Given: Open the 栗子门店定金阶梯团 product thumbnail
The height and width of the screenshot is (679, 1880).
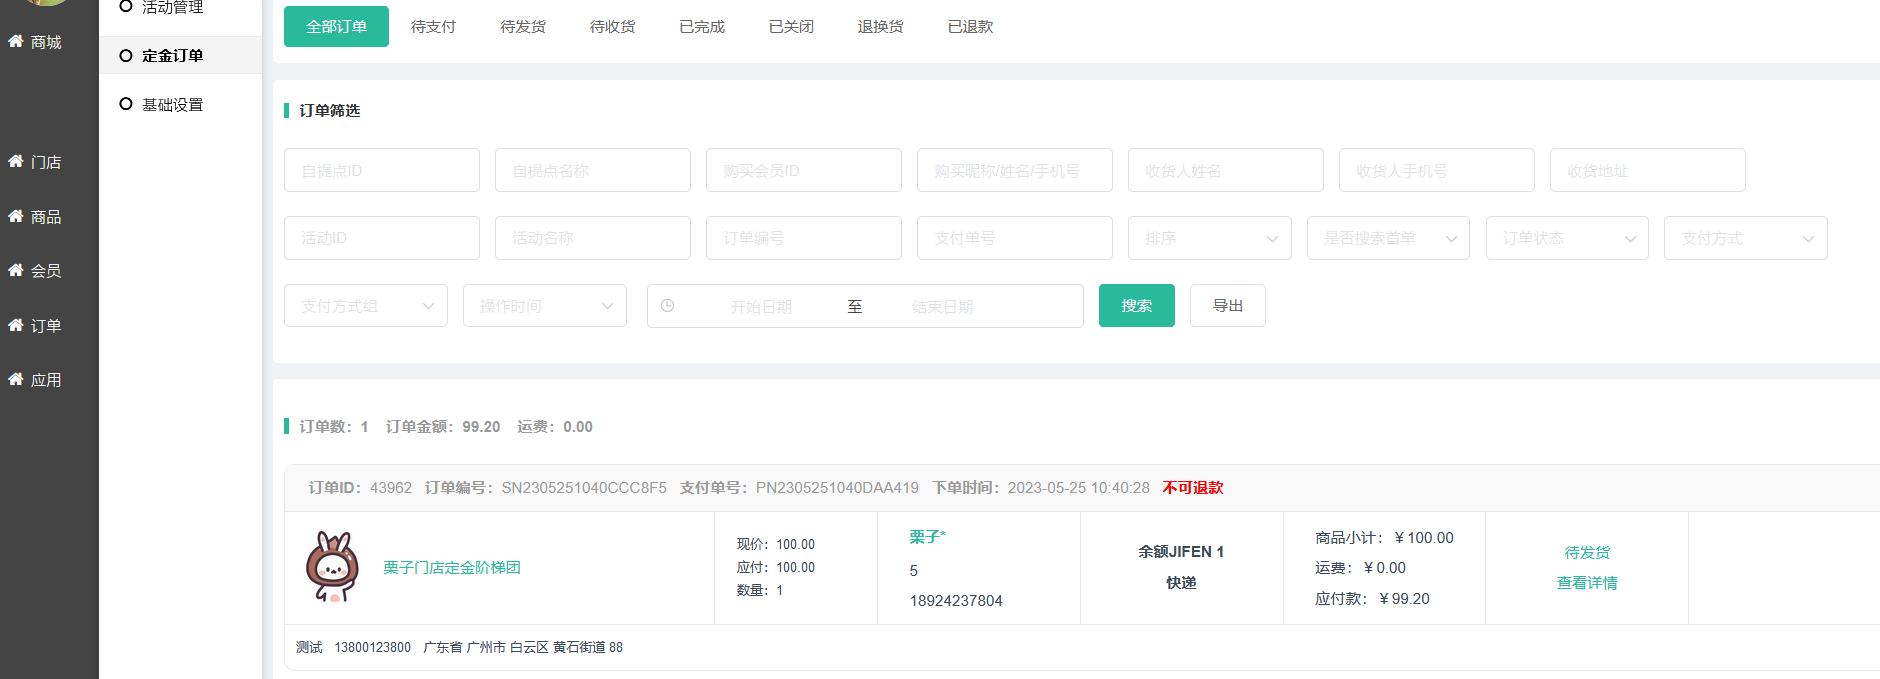Looking at the screenshot, I should click(332, 567).
